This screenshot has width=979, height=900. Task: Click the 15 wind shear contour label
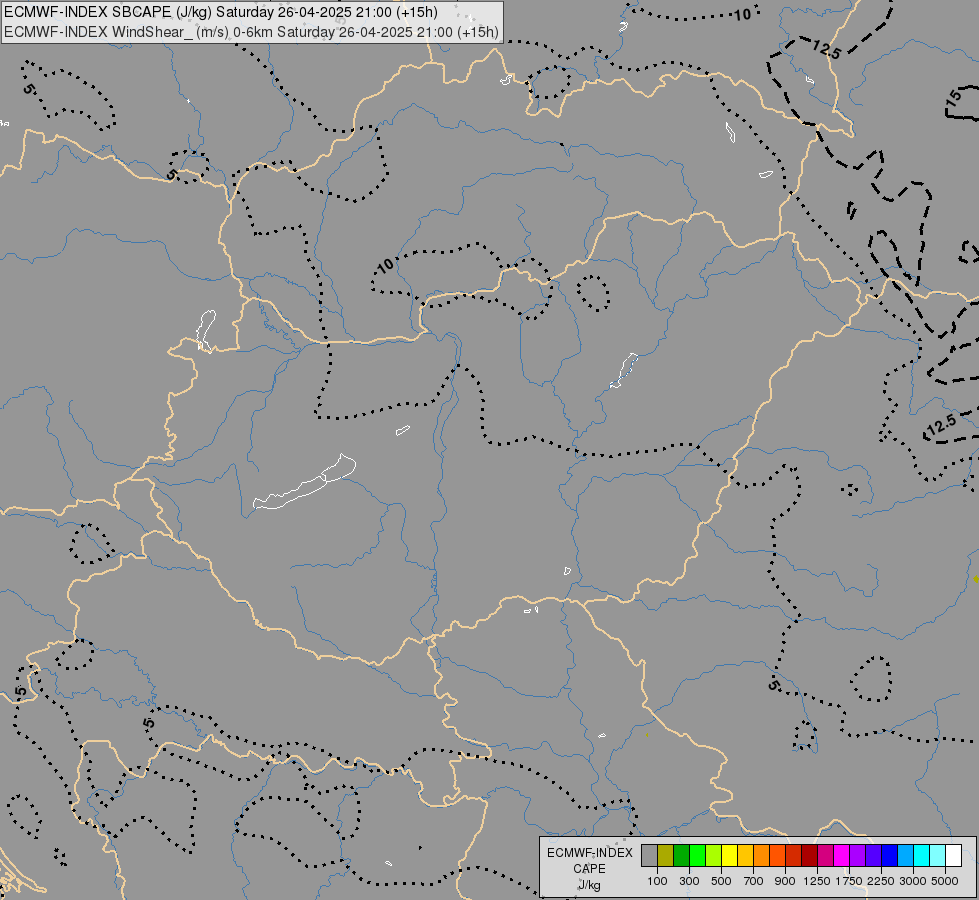pos(955,97)
